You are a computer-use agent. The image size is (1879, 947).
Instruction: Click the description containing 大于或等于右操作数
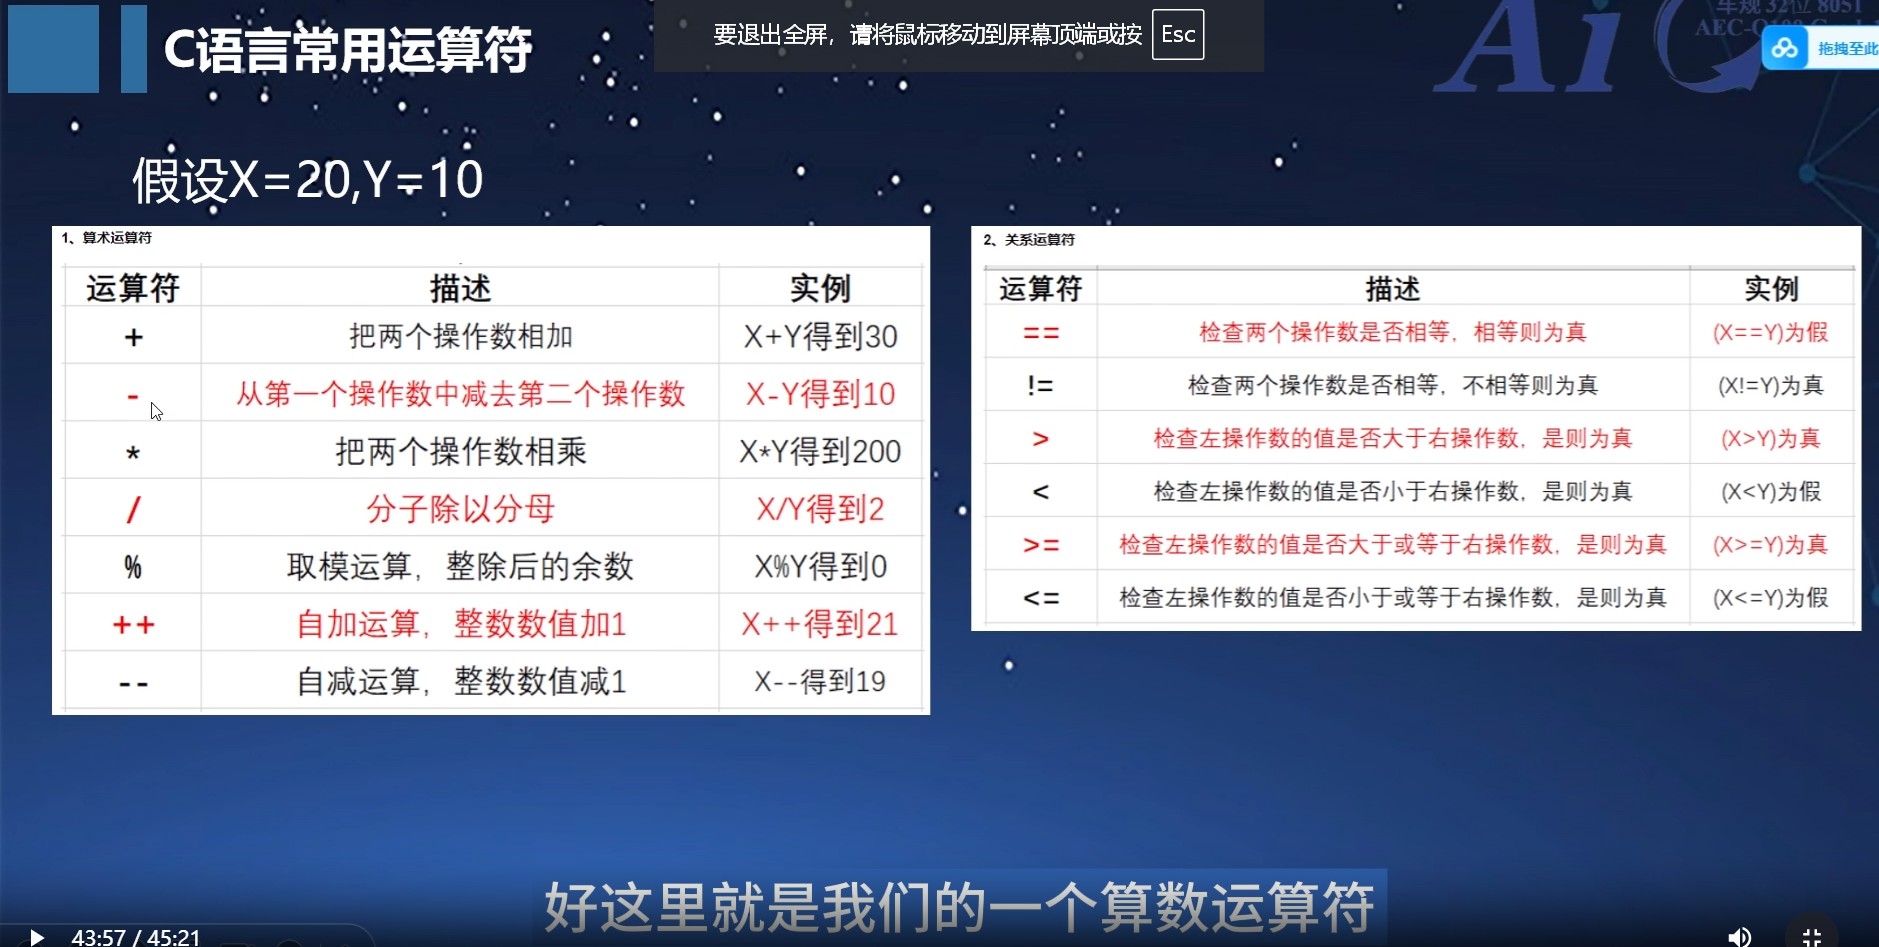click(1393, 544)
